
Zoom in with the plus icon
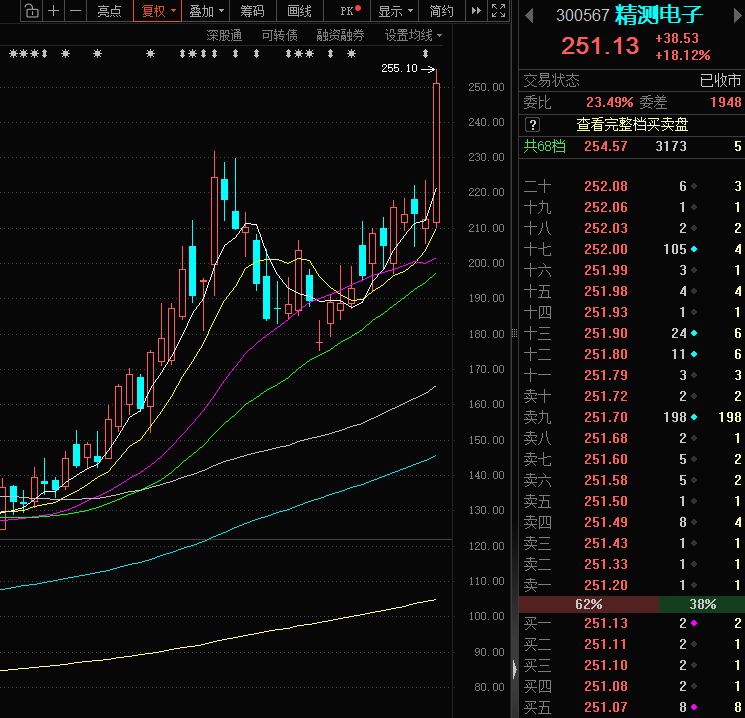pyautogui.click(x=53, y=10)
